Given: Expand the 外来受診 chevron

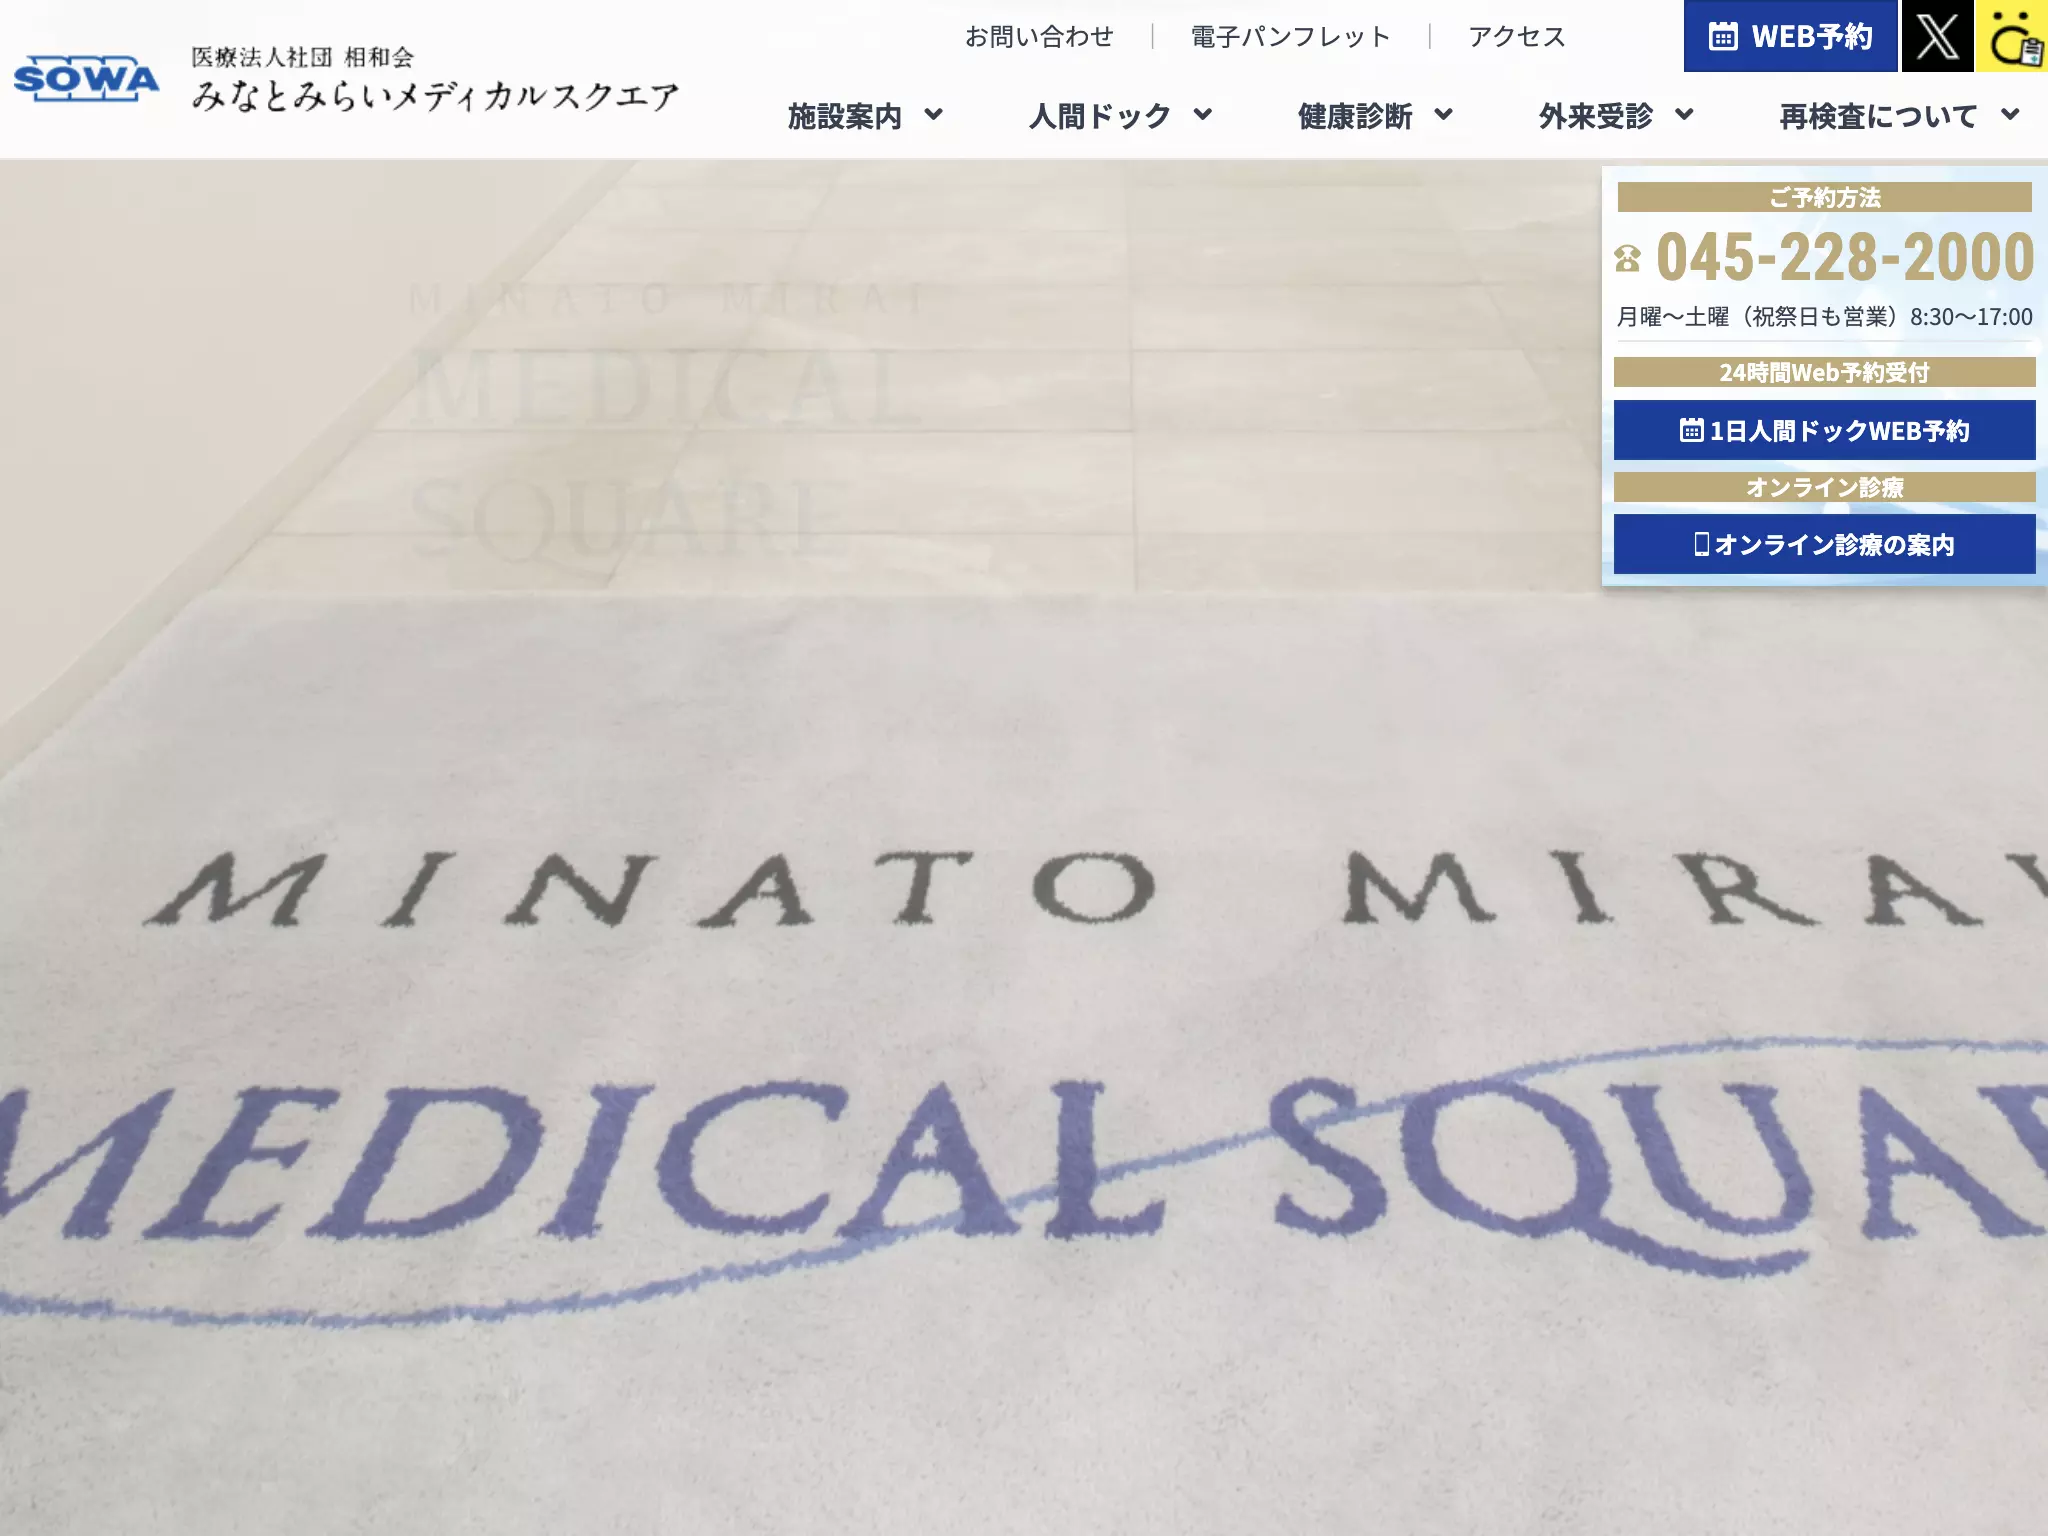Looking at the screenshot, I should coord(1684,115).
